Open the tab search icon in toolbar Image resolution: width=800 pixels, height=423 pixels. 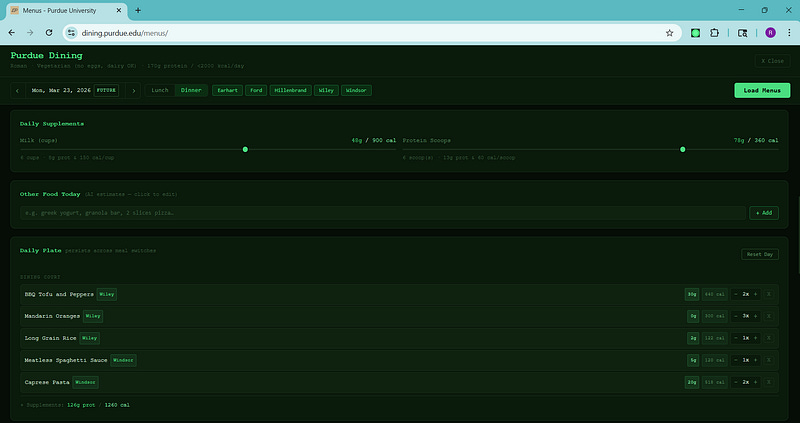(743, 33)
